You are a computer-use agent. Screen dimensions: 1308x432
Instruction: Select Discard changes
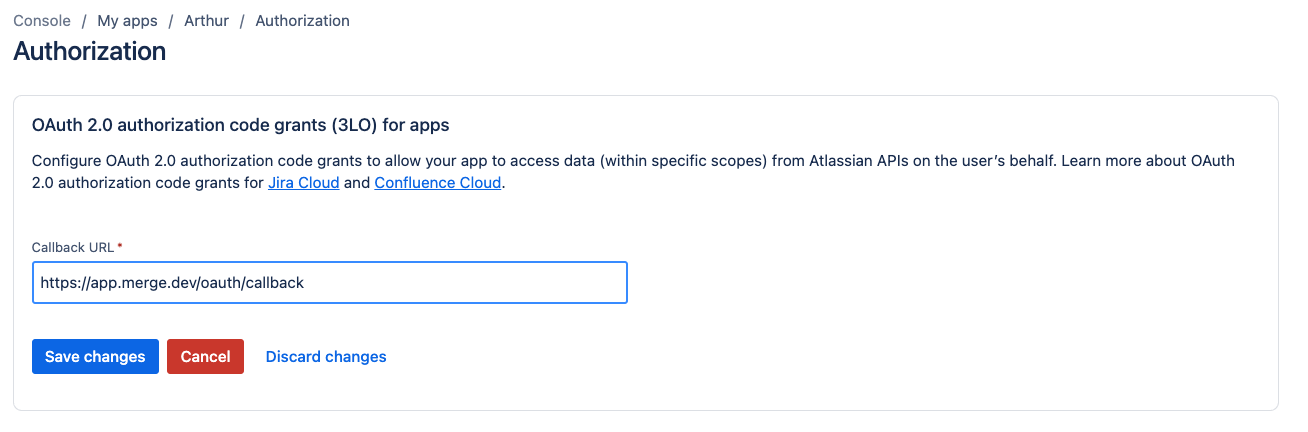(x=326, y=357)
